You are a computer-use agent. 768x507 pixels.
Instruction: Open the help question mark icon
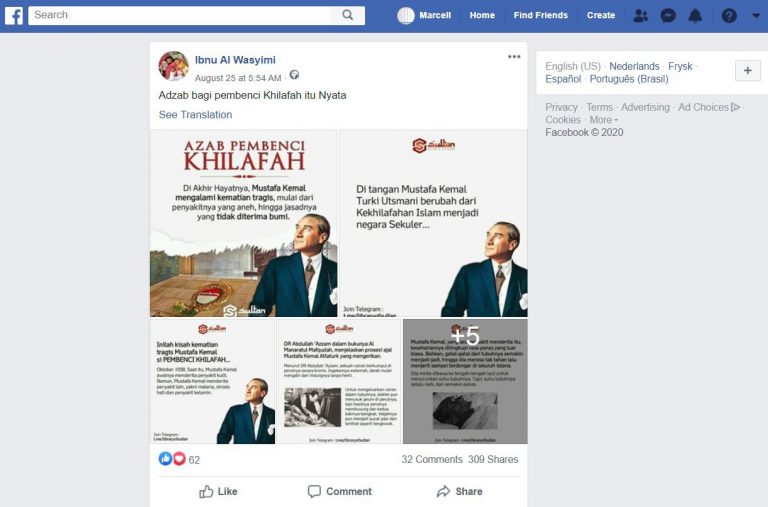[729, 16]
